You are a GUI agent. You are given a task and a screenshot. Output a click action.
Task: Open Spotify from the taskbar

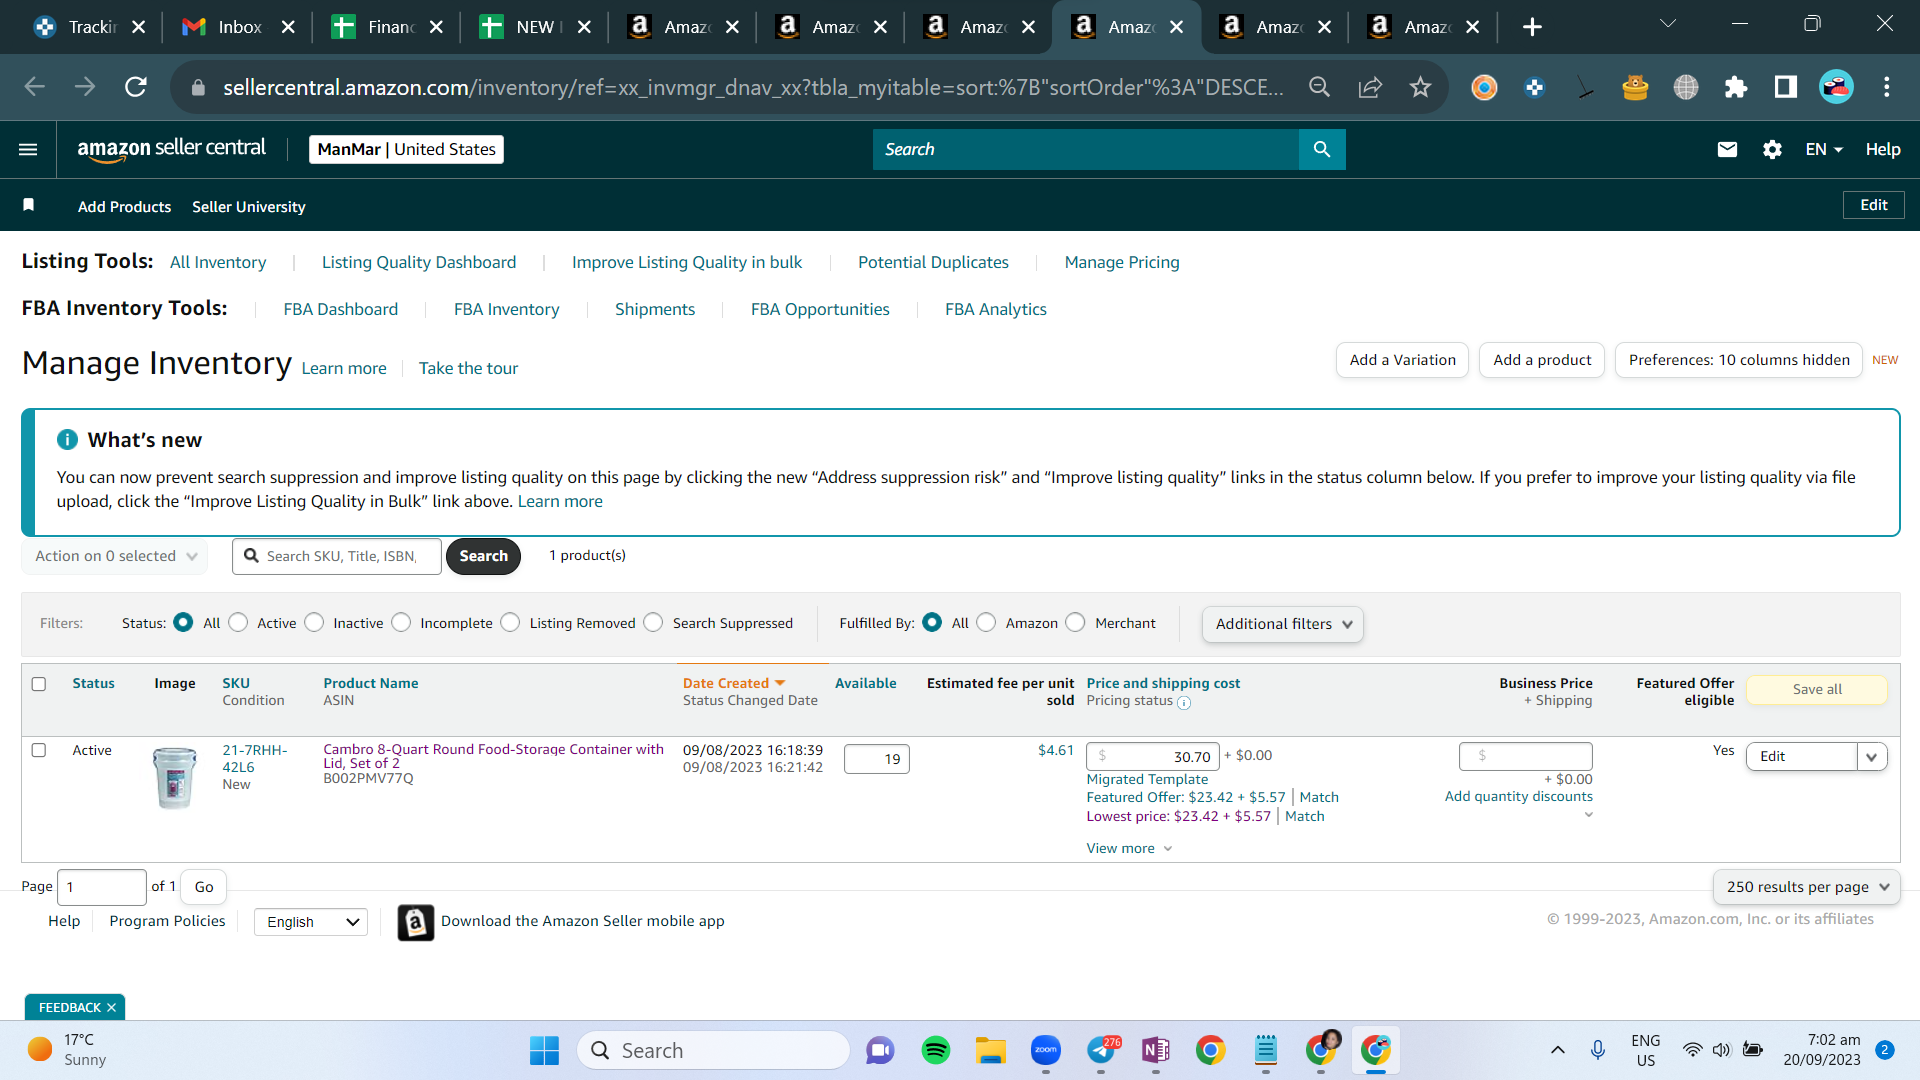(x=936, y=1050)
